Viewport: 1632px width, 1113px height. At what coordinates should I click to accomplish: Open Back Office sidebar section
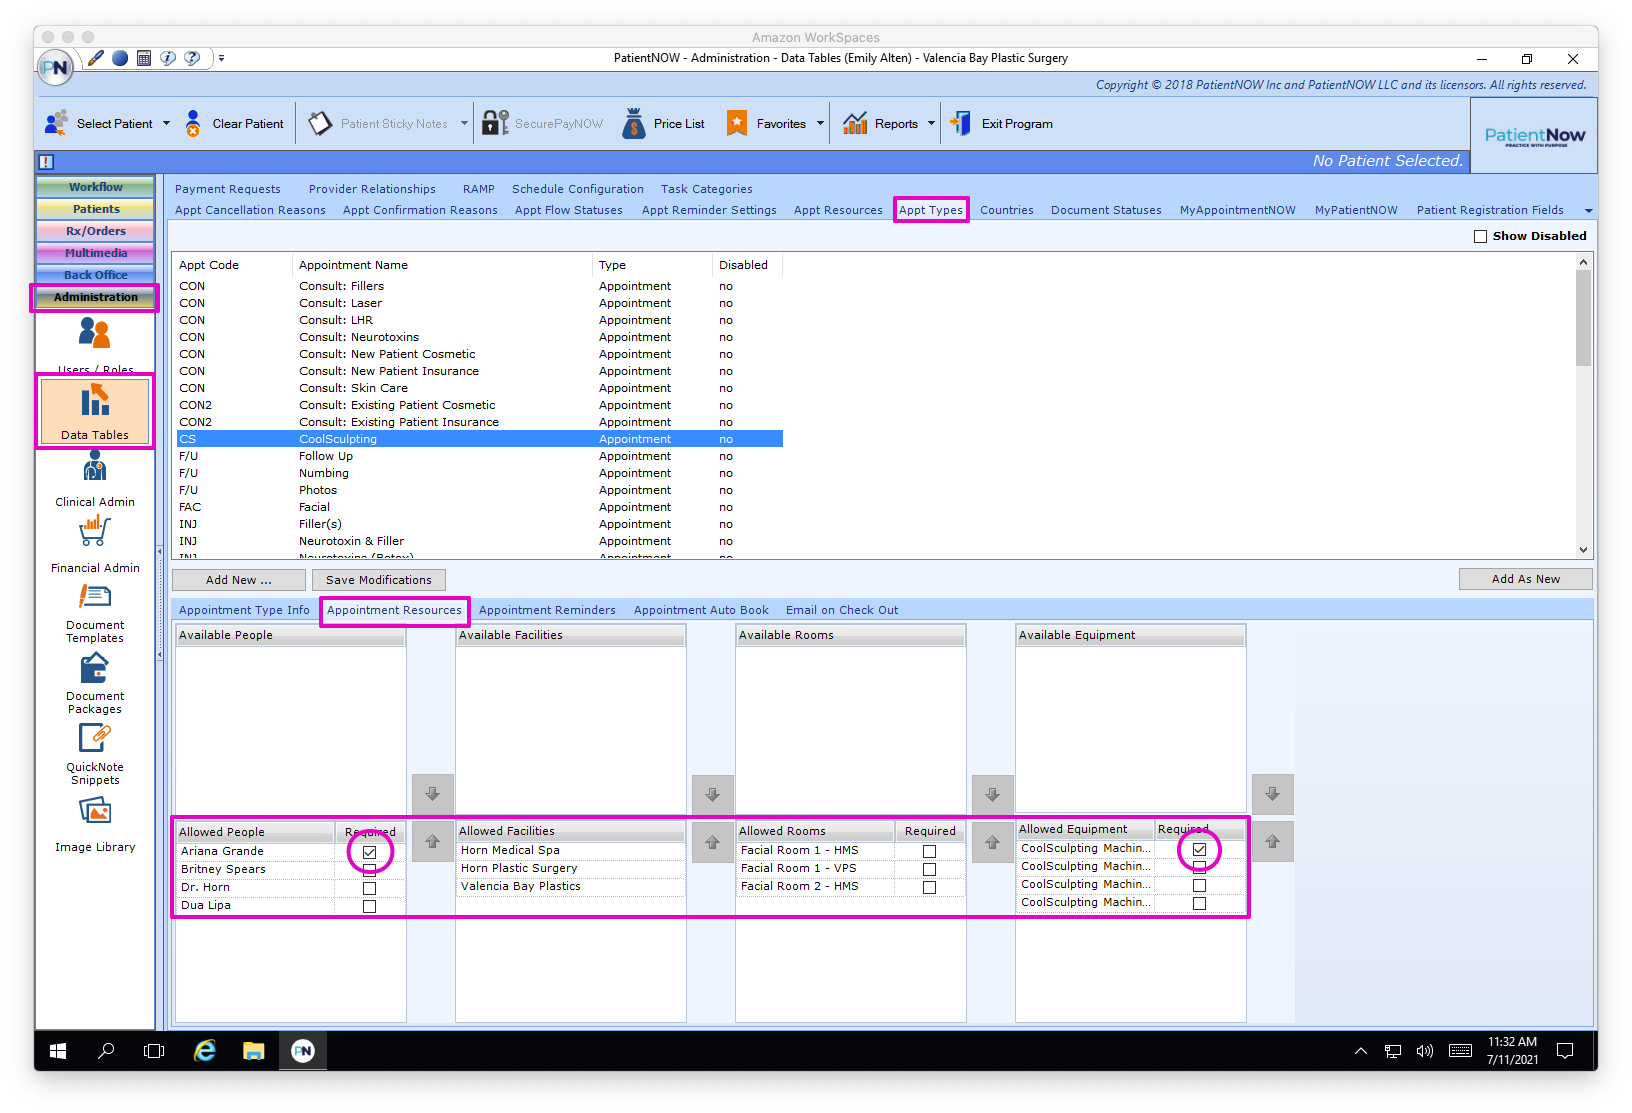[x=96, y=275]
